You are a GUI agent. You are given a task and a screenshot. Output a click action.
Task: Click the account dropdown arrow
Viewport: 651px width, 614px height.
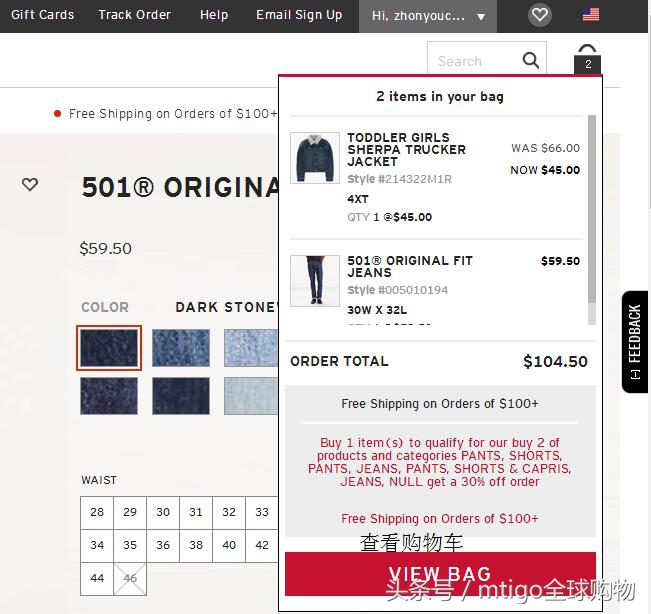481,17
